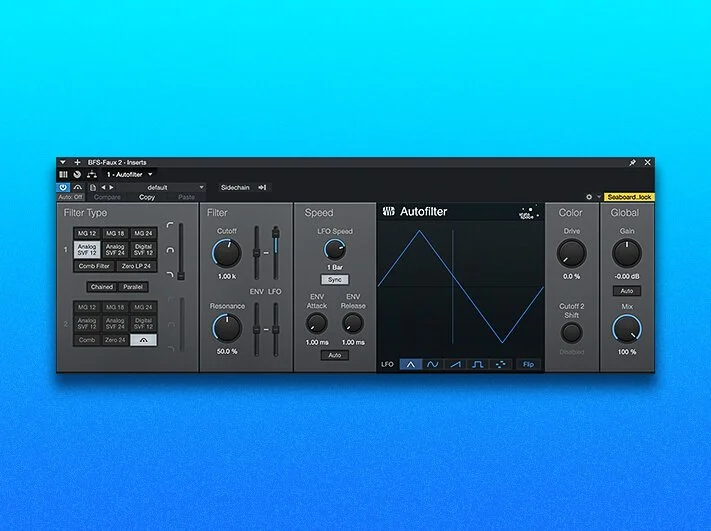This screenshot has height=531, width=711.
Task: Click the filter 1 bandpass shape icon
Action: (x=170, y=250)
